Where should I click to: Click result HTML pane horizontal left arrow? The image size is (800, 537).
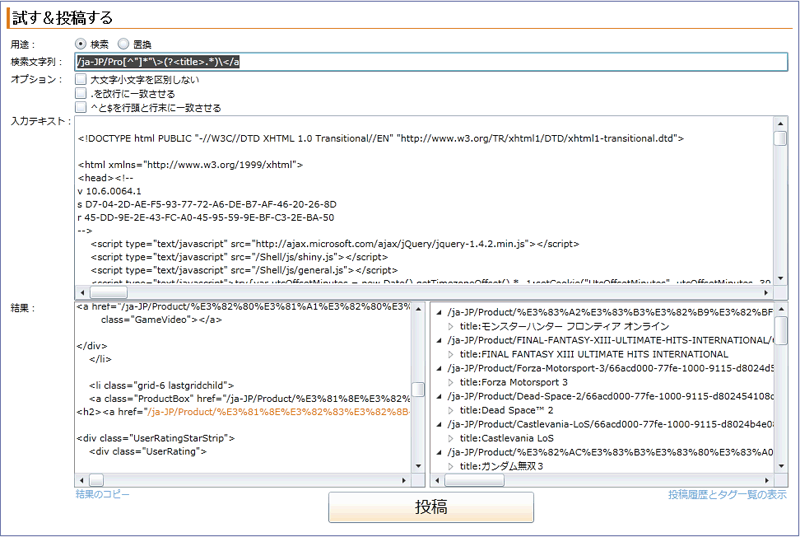[x=82, y=480]
